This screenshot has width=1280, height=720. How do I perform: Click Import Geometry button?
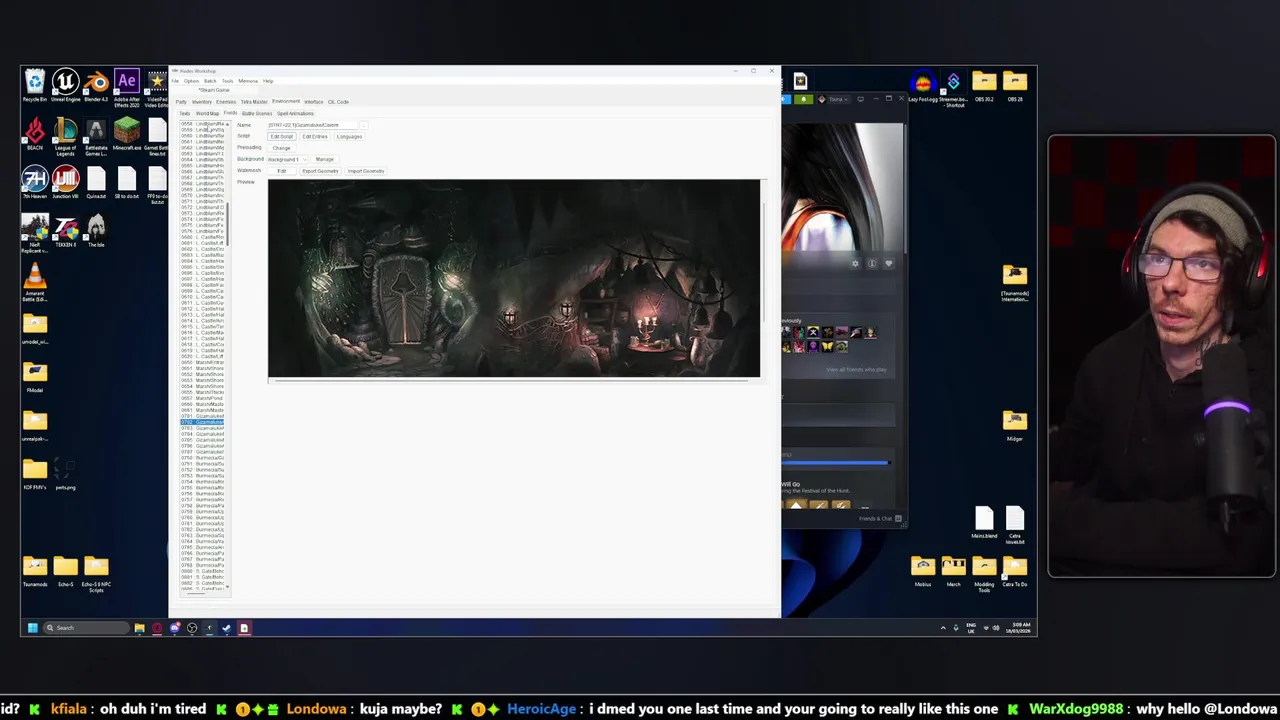point(366,171)
